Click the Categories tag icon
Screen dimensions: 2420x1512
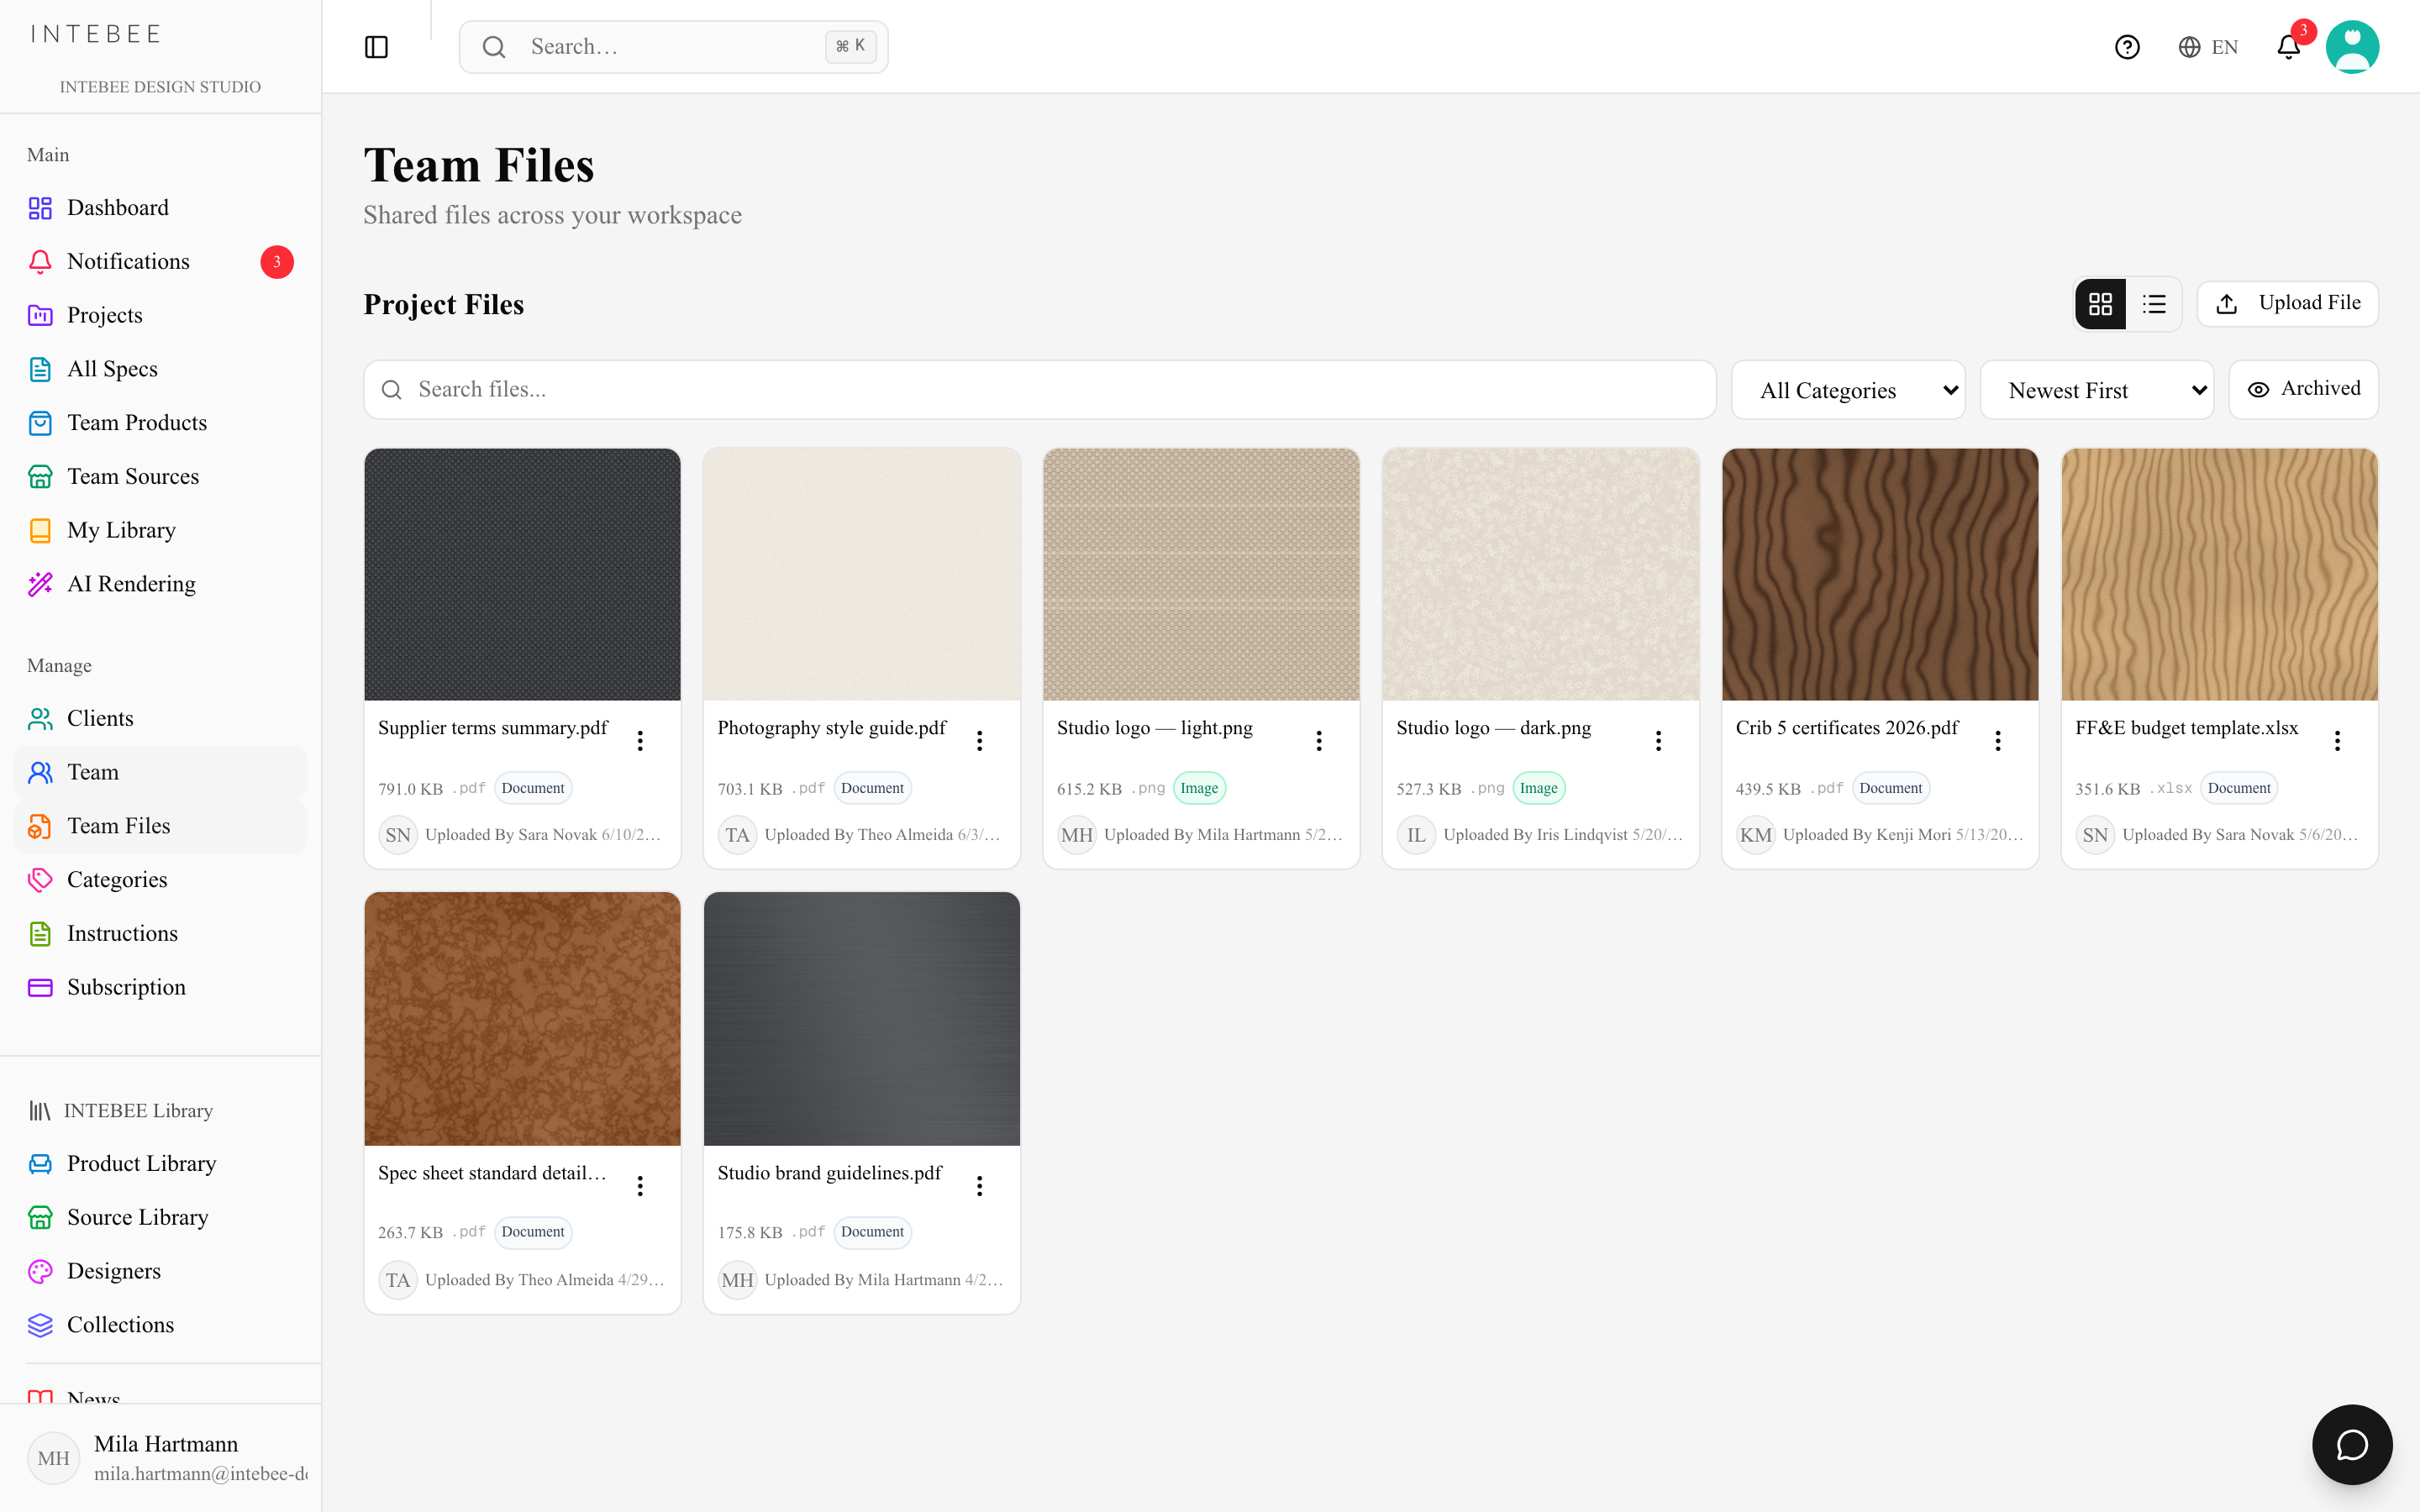tap(40, 880)
